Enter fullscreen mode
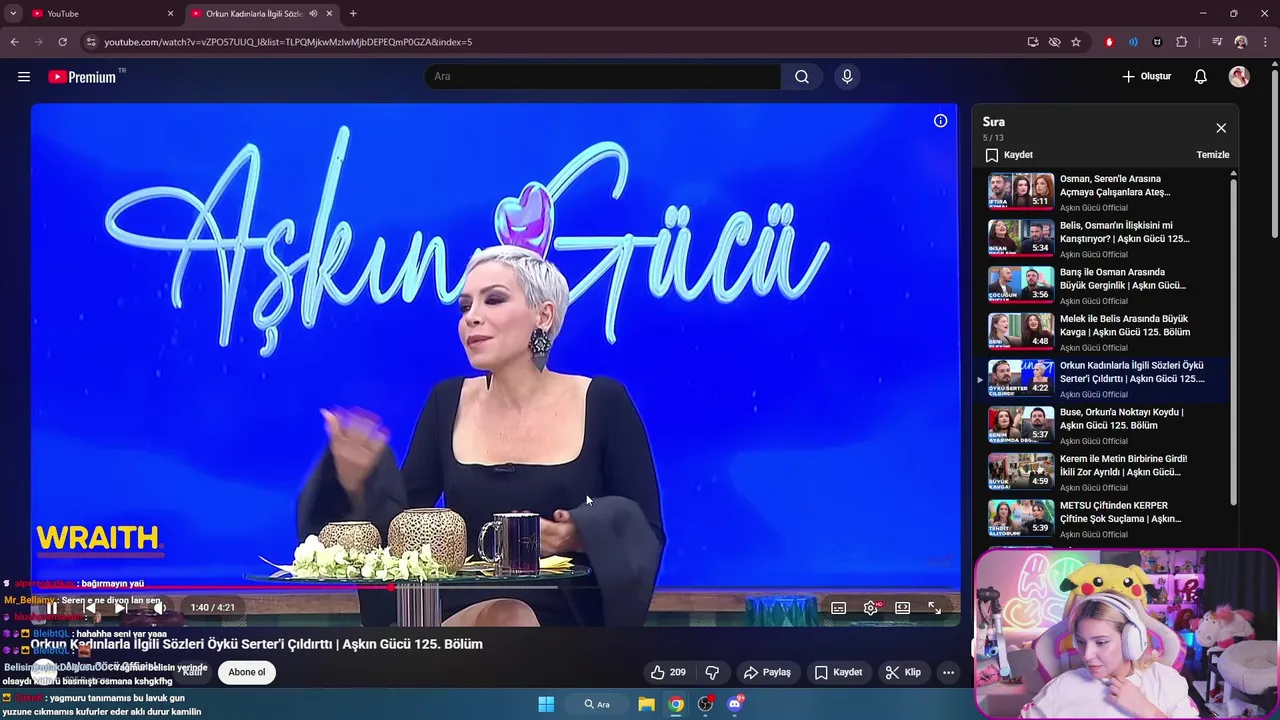 (934, 607)
